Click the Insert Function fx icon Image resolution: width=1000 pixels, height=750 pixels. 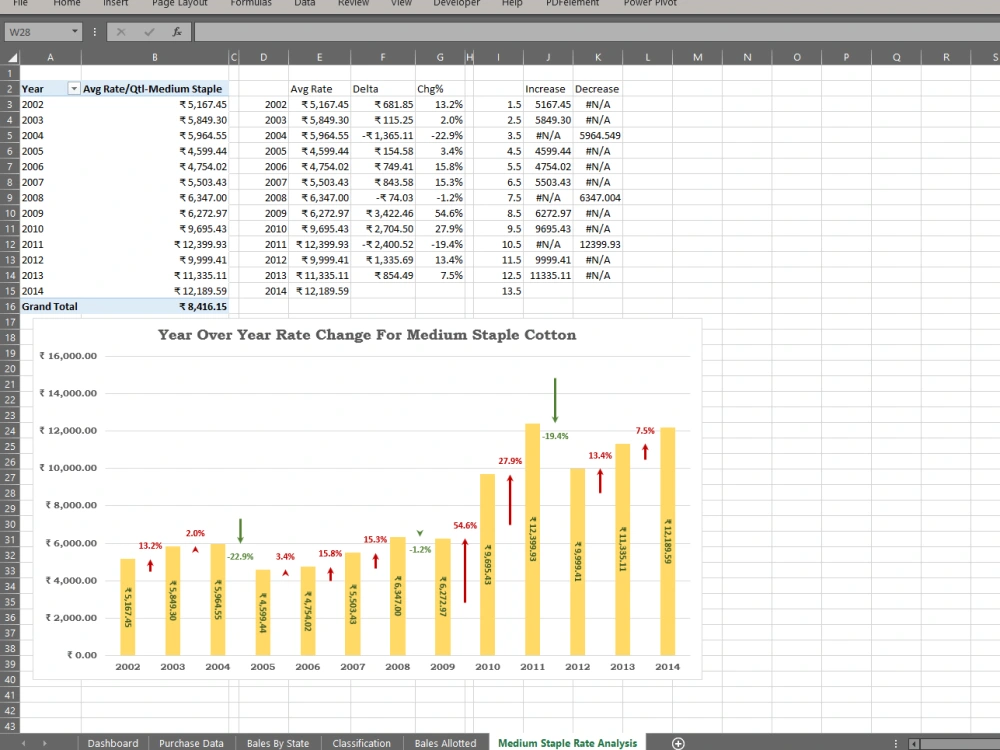177,31
